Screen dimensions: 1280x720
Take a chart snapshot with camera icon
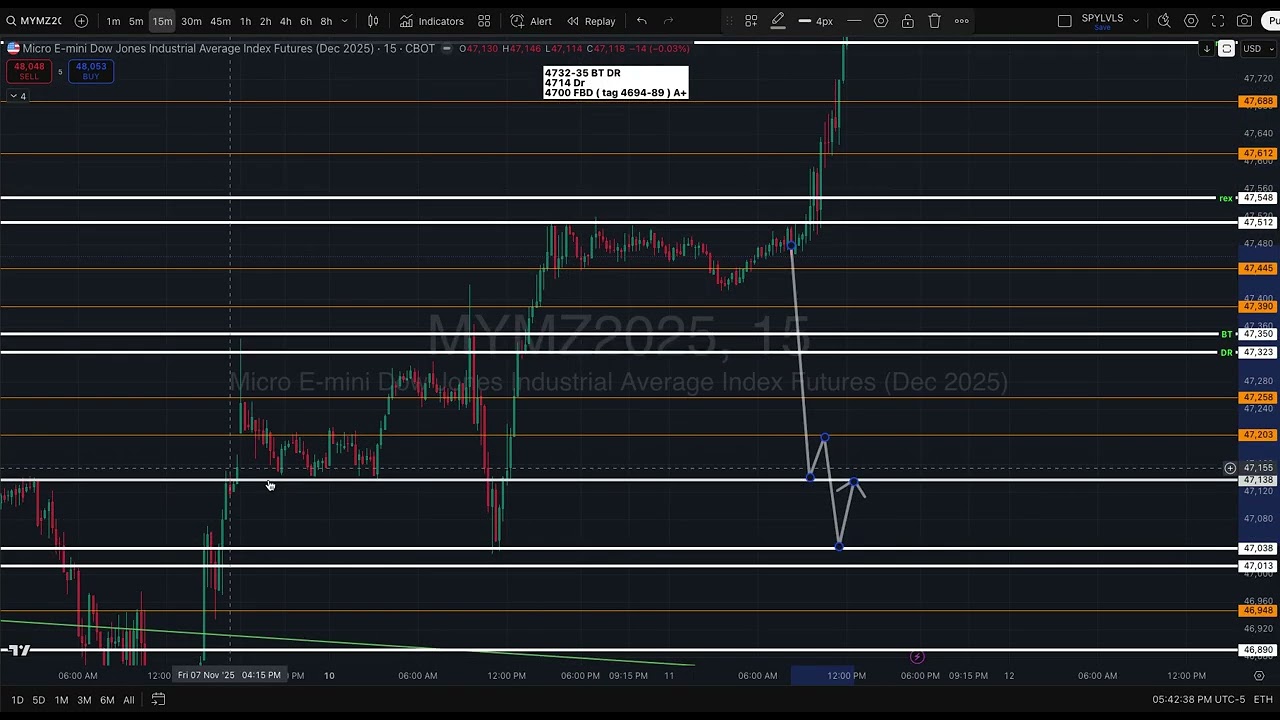coord(1244,21)
